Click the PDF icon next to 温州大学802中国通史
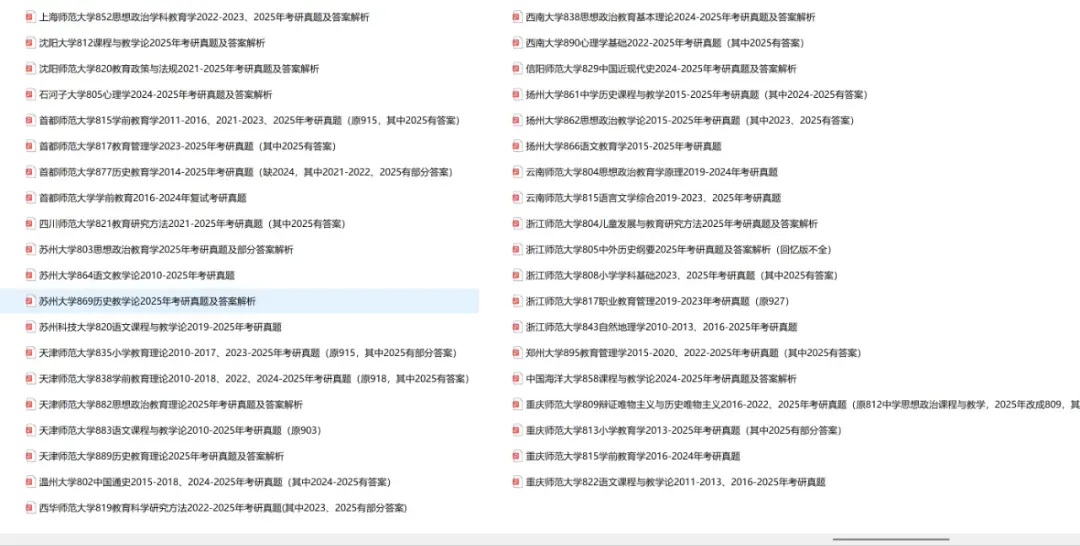This screenshot has height=546, width=1080. pos(30,482)
